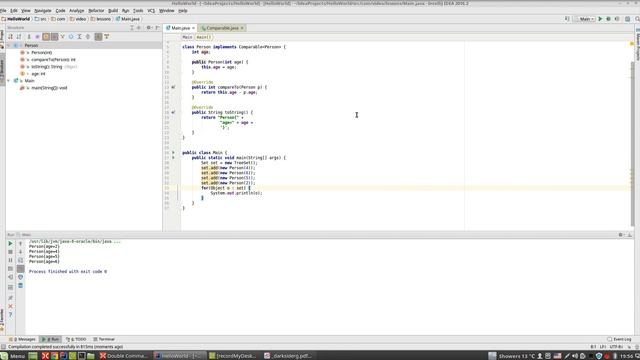Select the Main.java editor tab

pyautogui.click(x=180, y=28)
